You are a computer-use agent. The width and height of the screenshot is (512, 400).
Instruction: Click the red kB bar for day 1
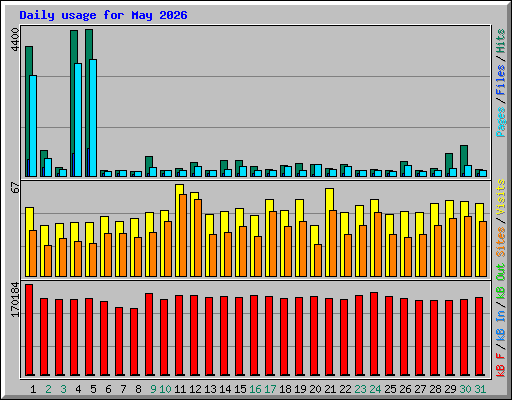29,330
